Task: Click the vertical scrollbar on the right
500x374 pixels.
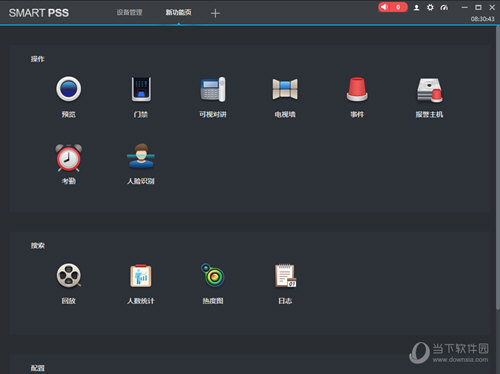Action: [x=498, y=168]
